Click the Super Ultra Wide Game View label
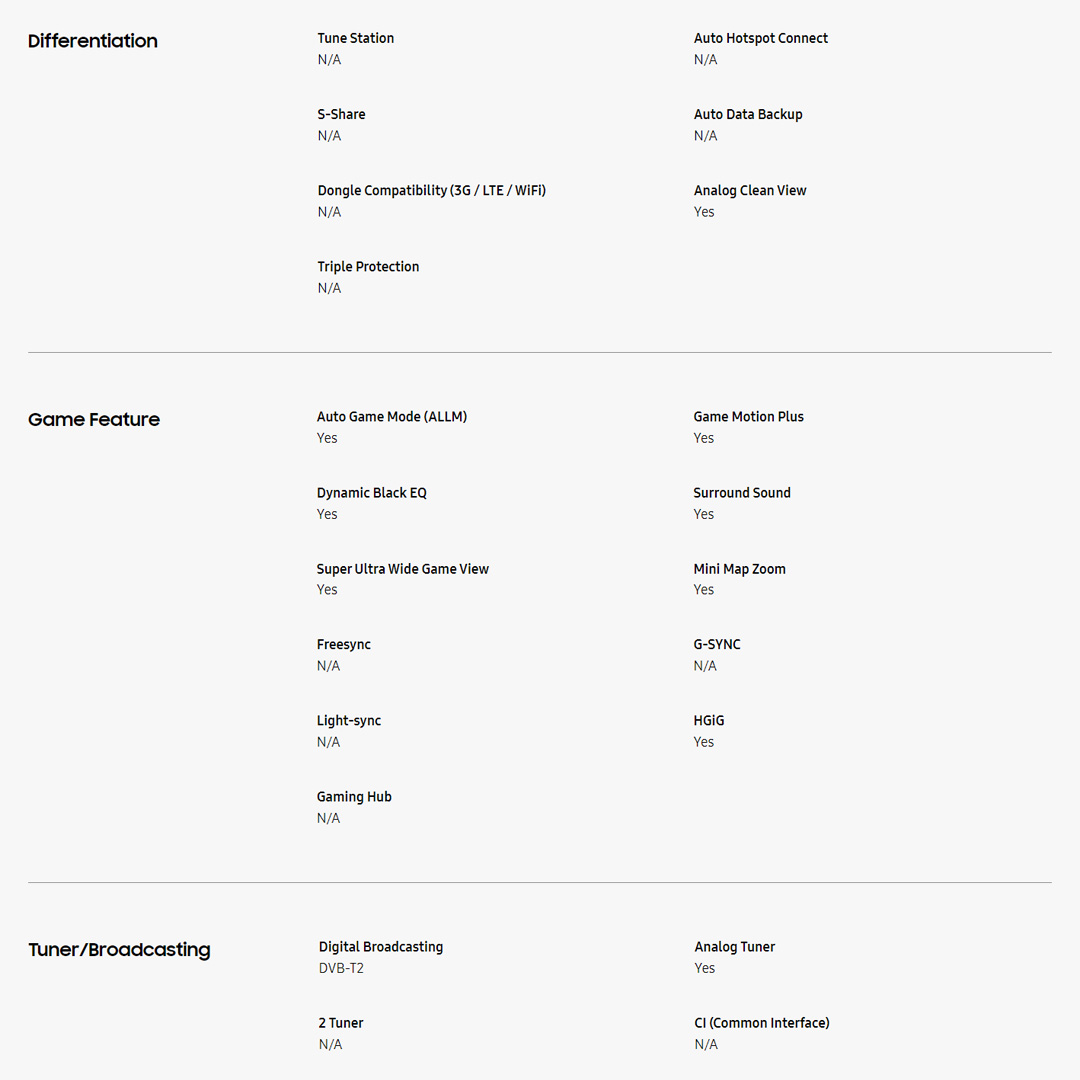 (x=403, y=569)
